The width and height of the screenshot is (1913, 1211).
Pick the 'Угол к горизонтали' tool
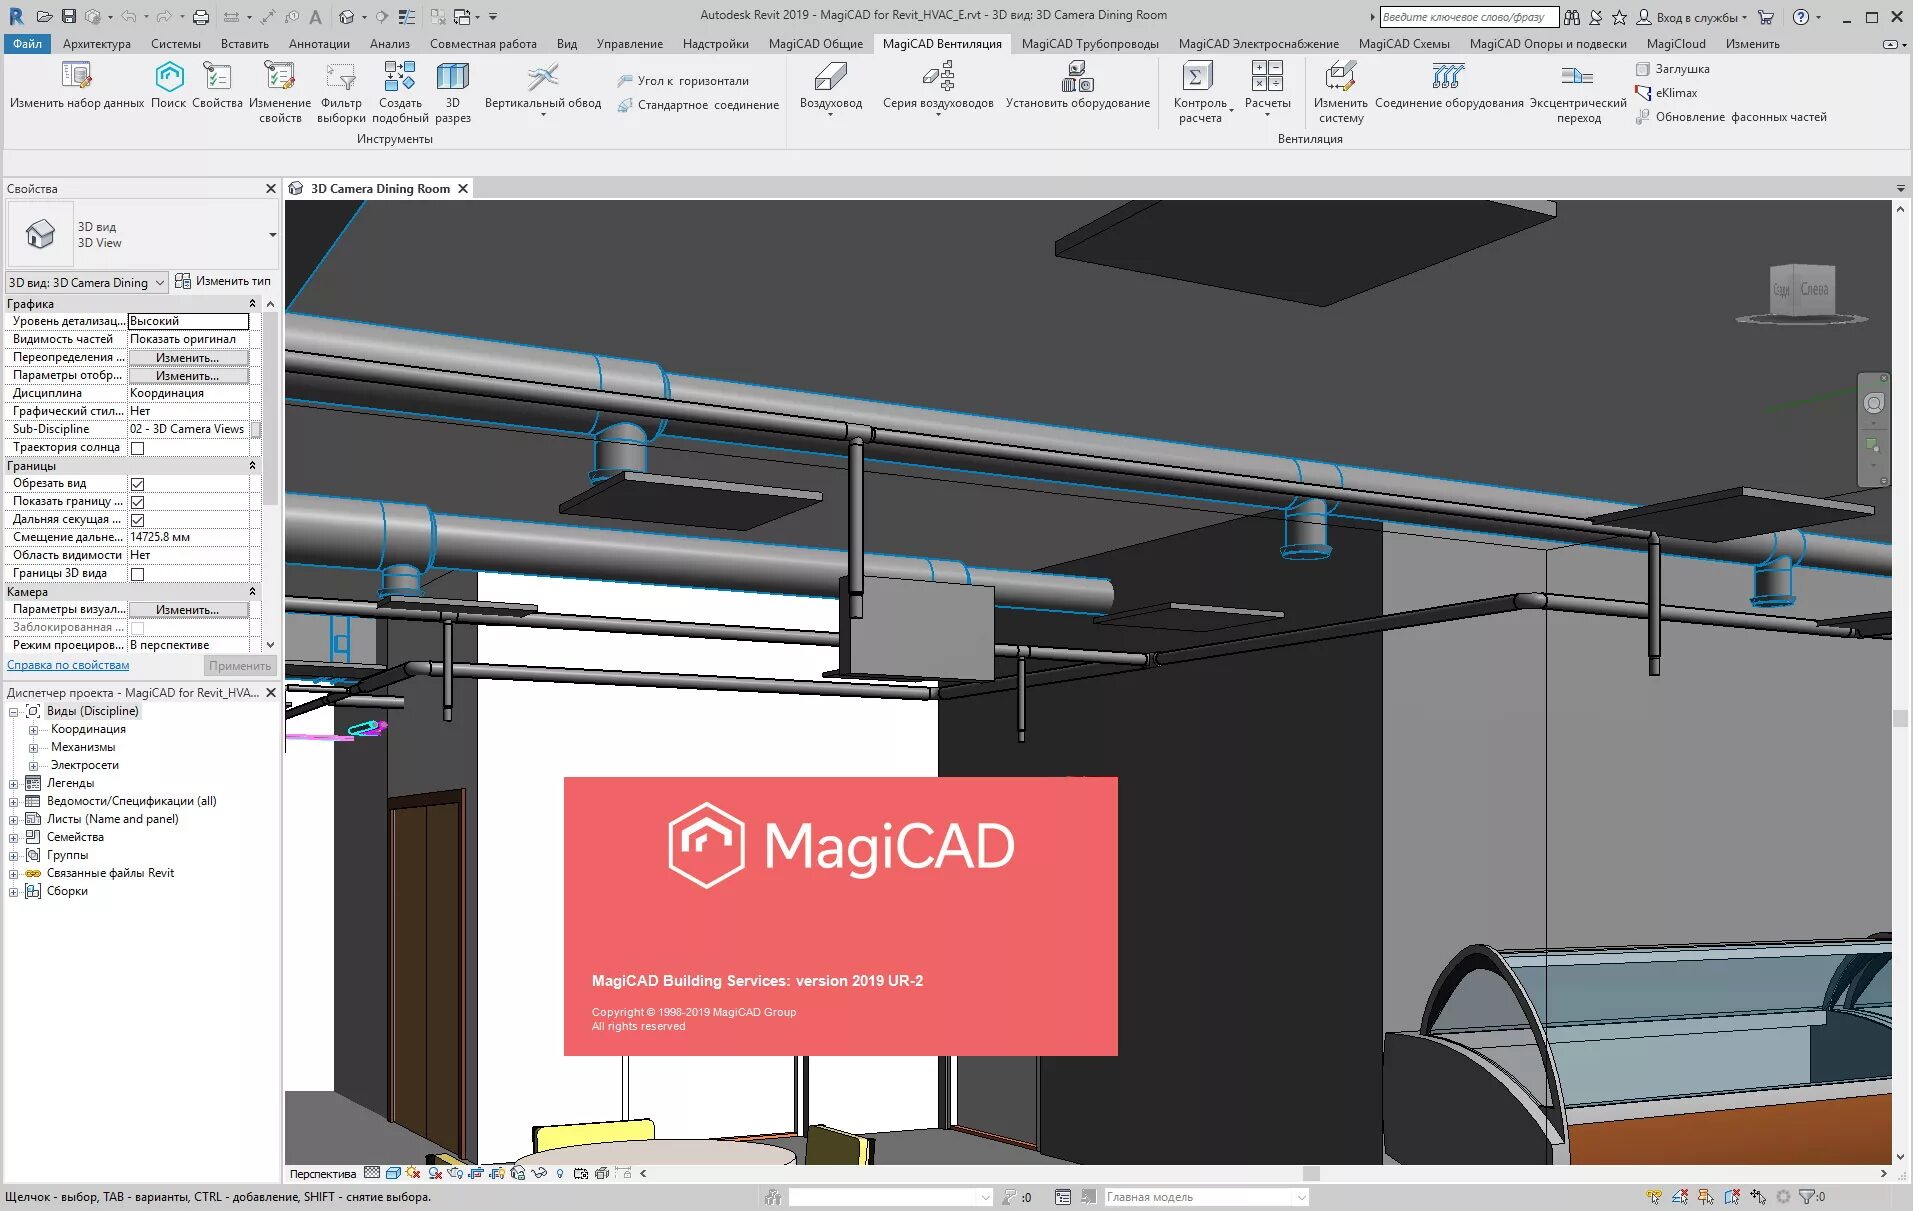tap(683, 81)
